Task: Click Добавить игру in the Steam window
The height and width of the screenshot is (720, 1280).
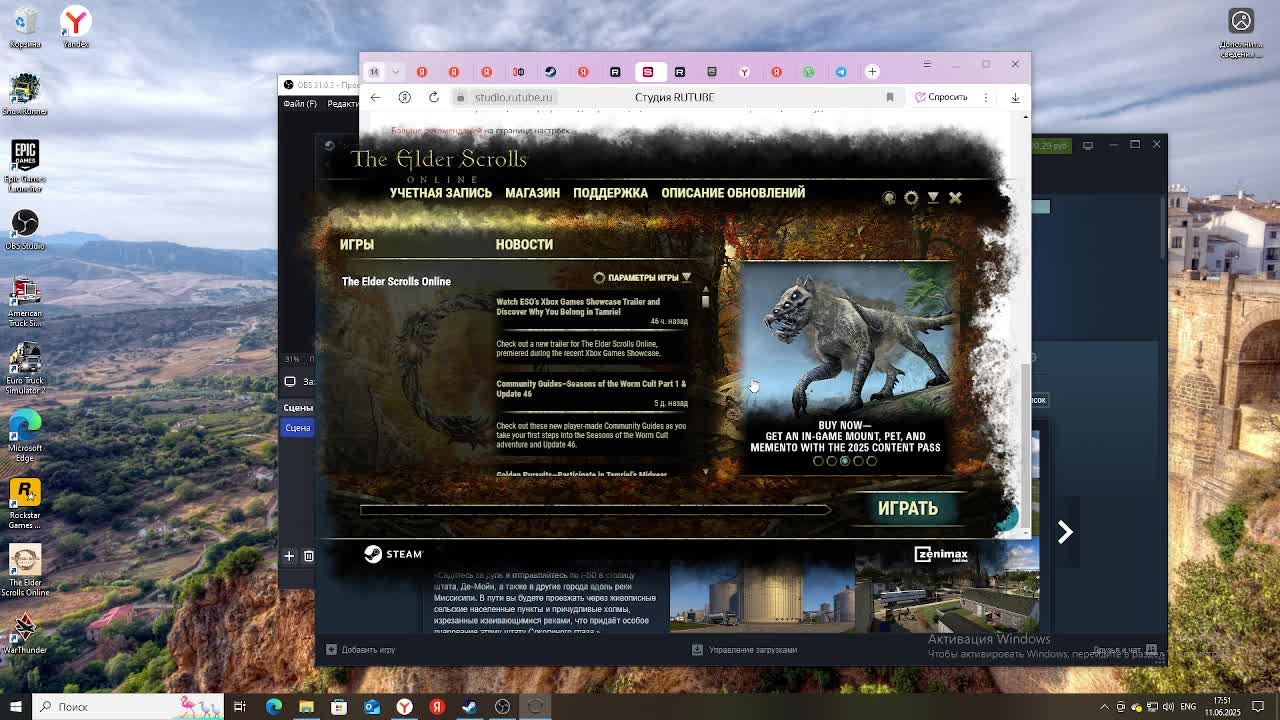Action: 361,650
